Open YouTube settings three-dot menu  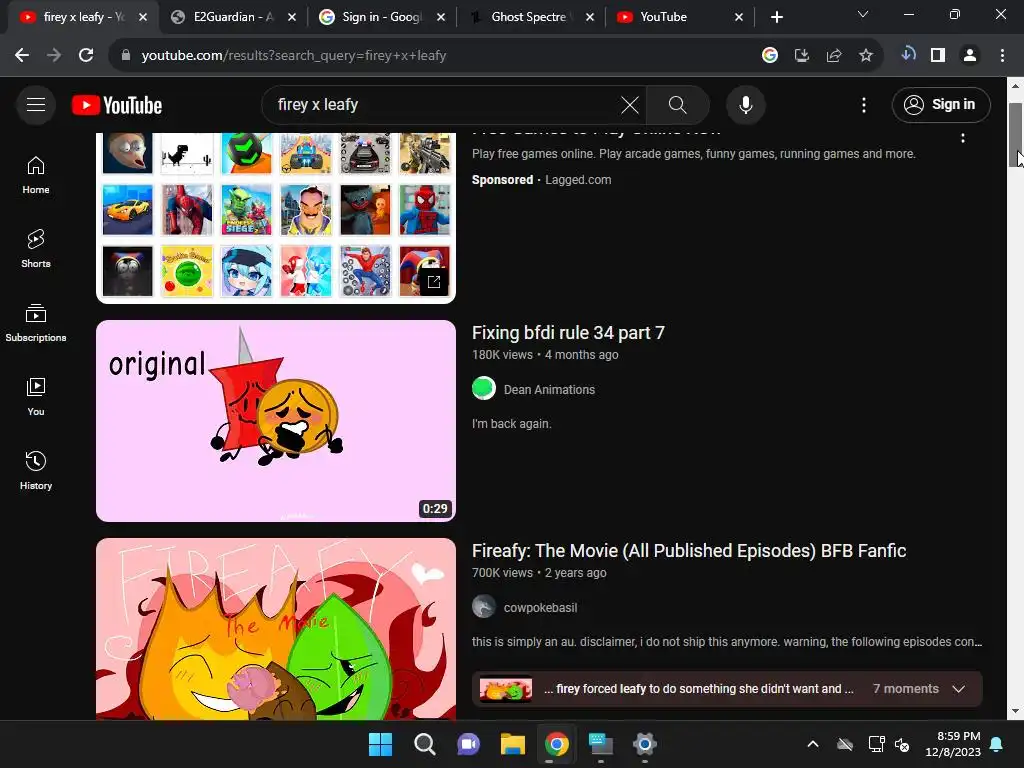[863, 104]
